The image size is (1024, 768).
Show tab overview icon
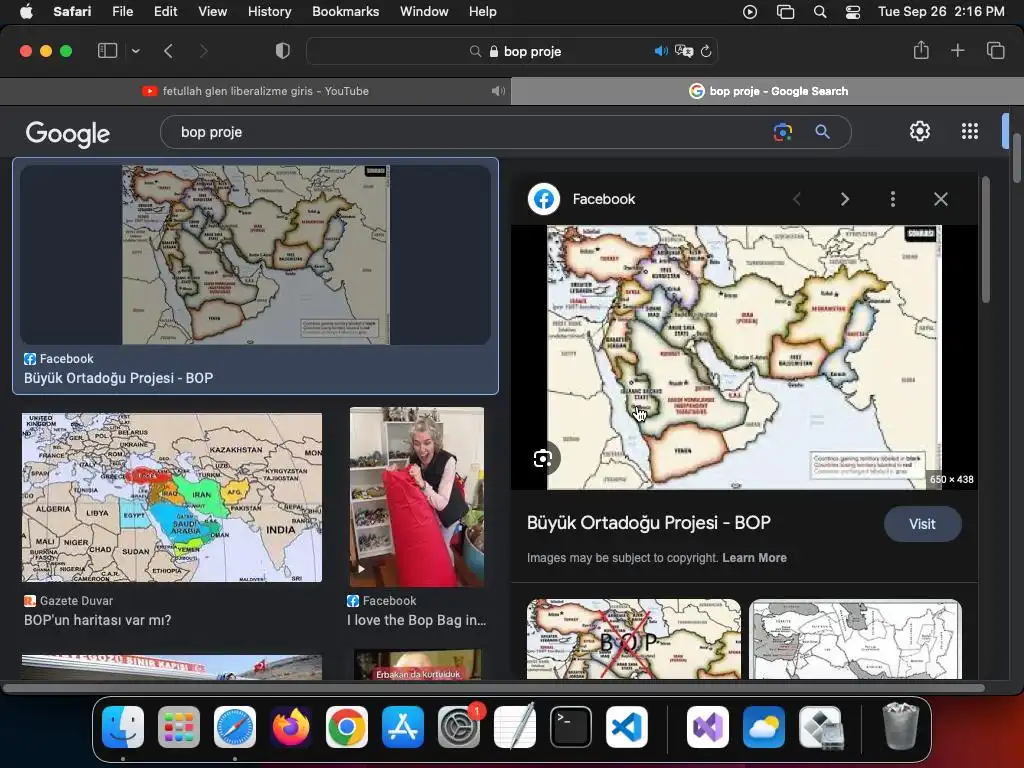(x=995, y=50)
